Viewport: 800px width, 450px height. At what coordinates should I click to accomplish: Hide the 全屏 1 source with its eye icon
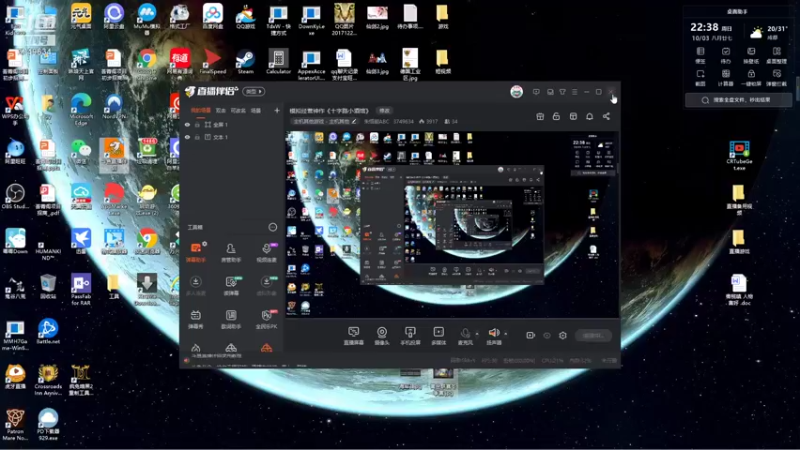click(187, 124)
